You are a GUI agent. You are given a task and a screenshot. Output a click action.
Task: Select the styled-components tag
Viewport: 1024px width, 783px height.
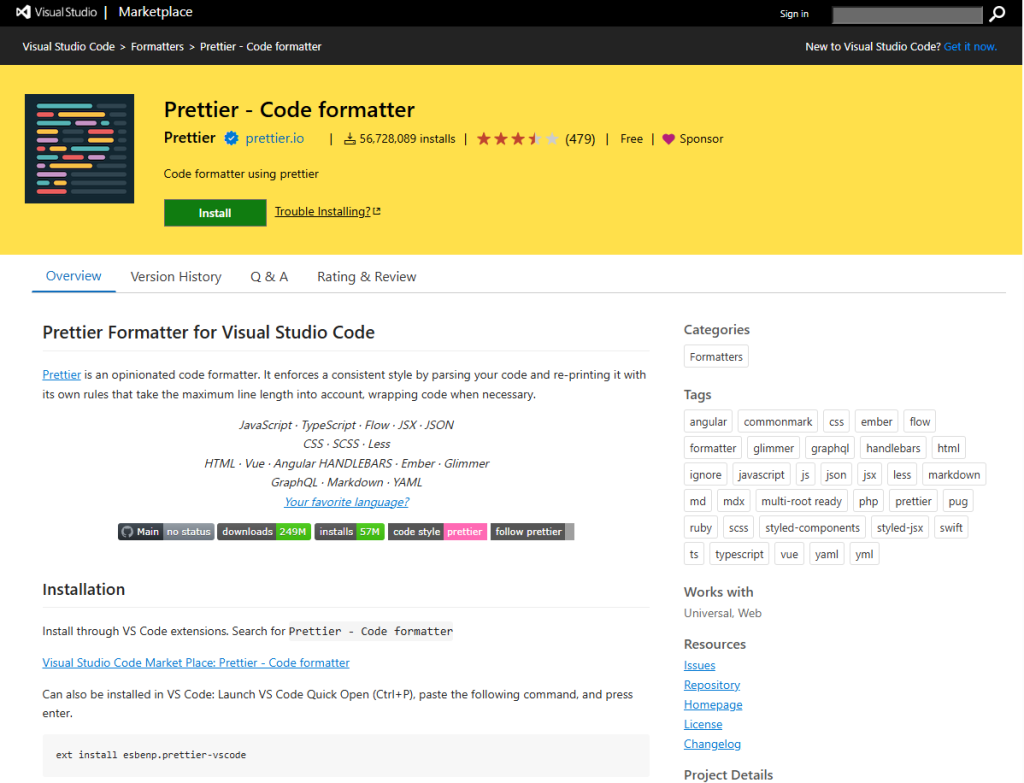click(812, 528)
